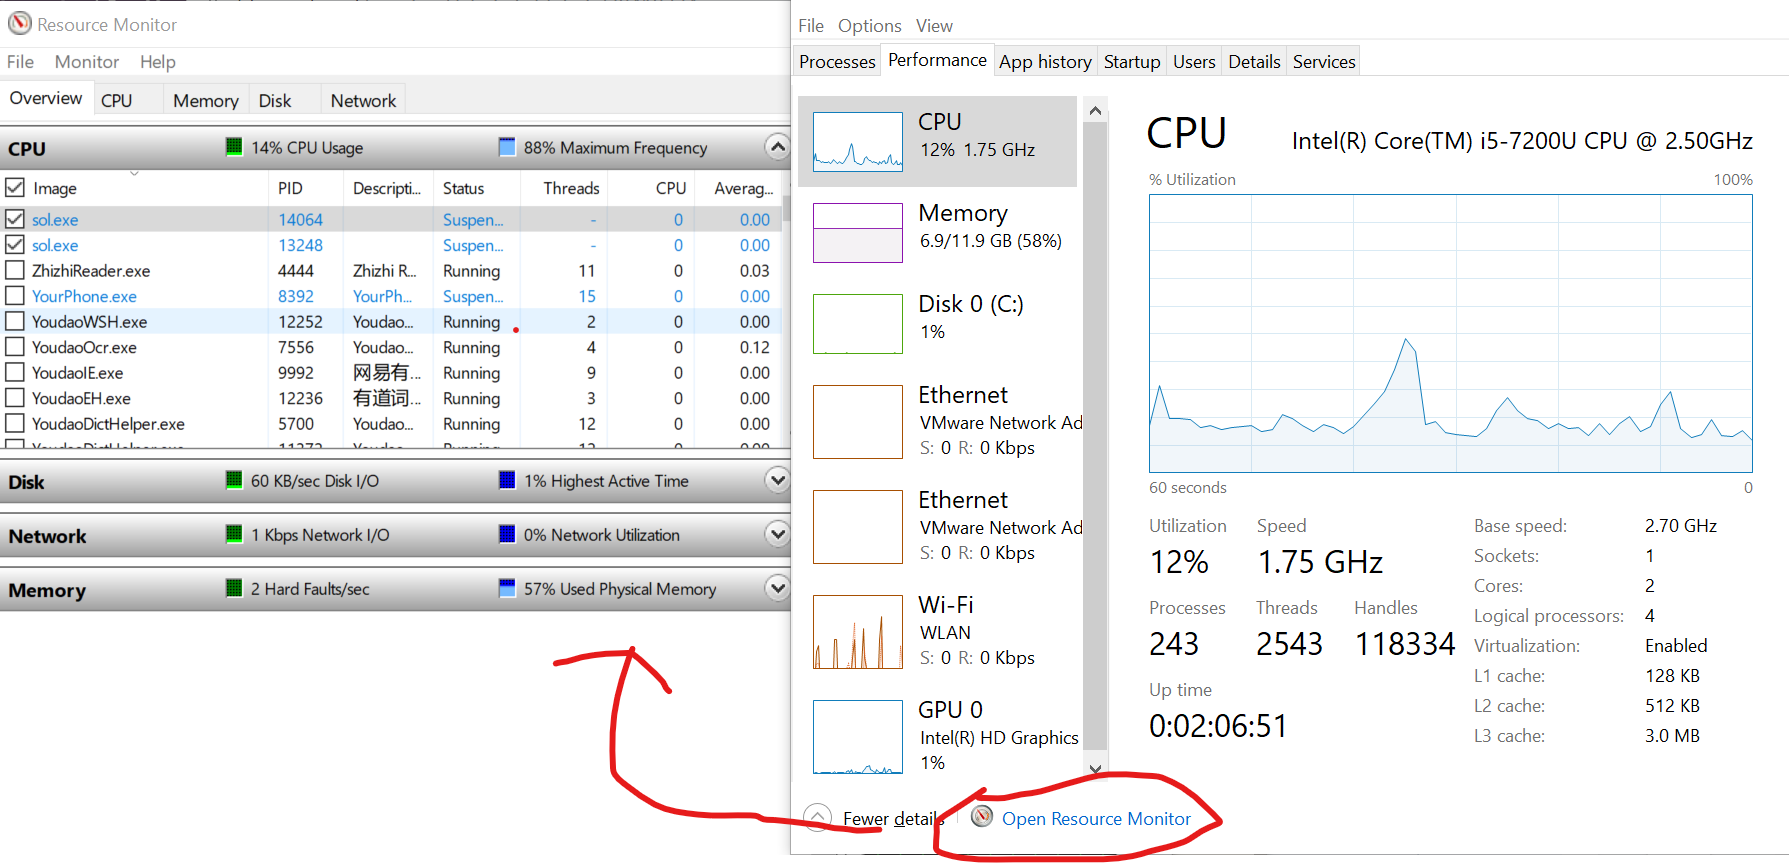Toggle the select-all Image checkbox

tap(15, 187)
